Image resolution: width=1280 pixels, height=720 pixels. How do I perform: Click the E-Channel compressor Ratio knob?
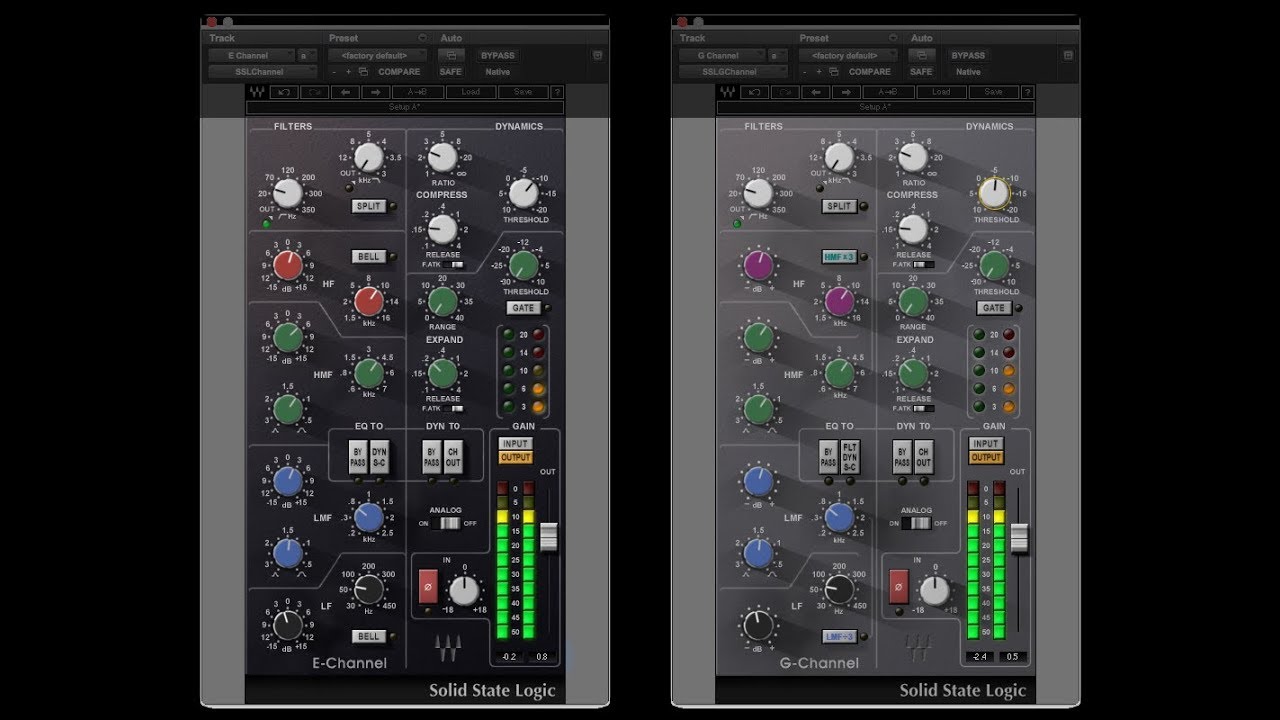click(441, 157)
